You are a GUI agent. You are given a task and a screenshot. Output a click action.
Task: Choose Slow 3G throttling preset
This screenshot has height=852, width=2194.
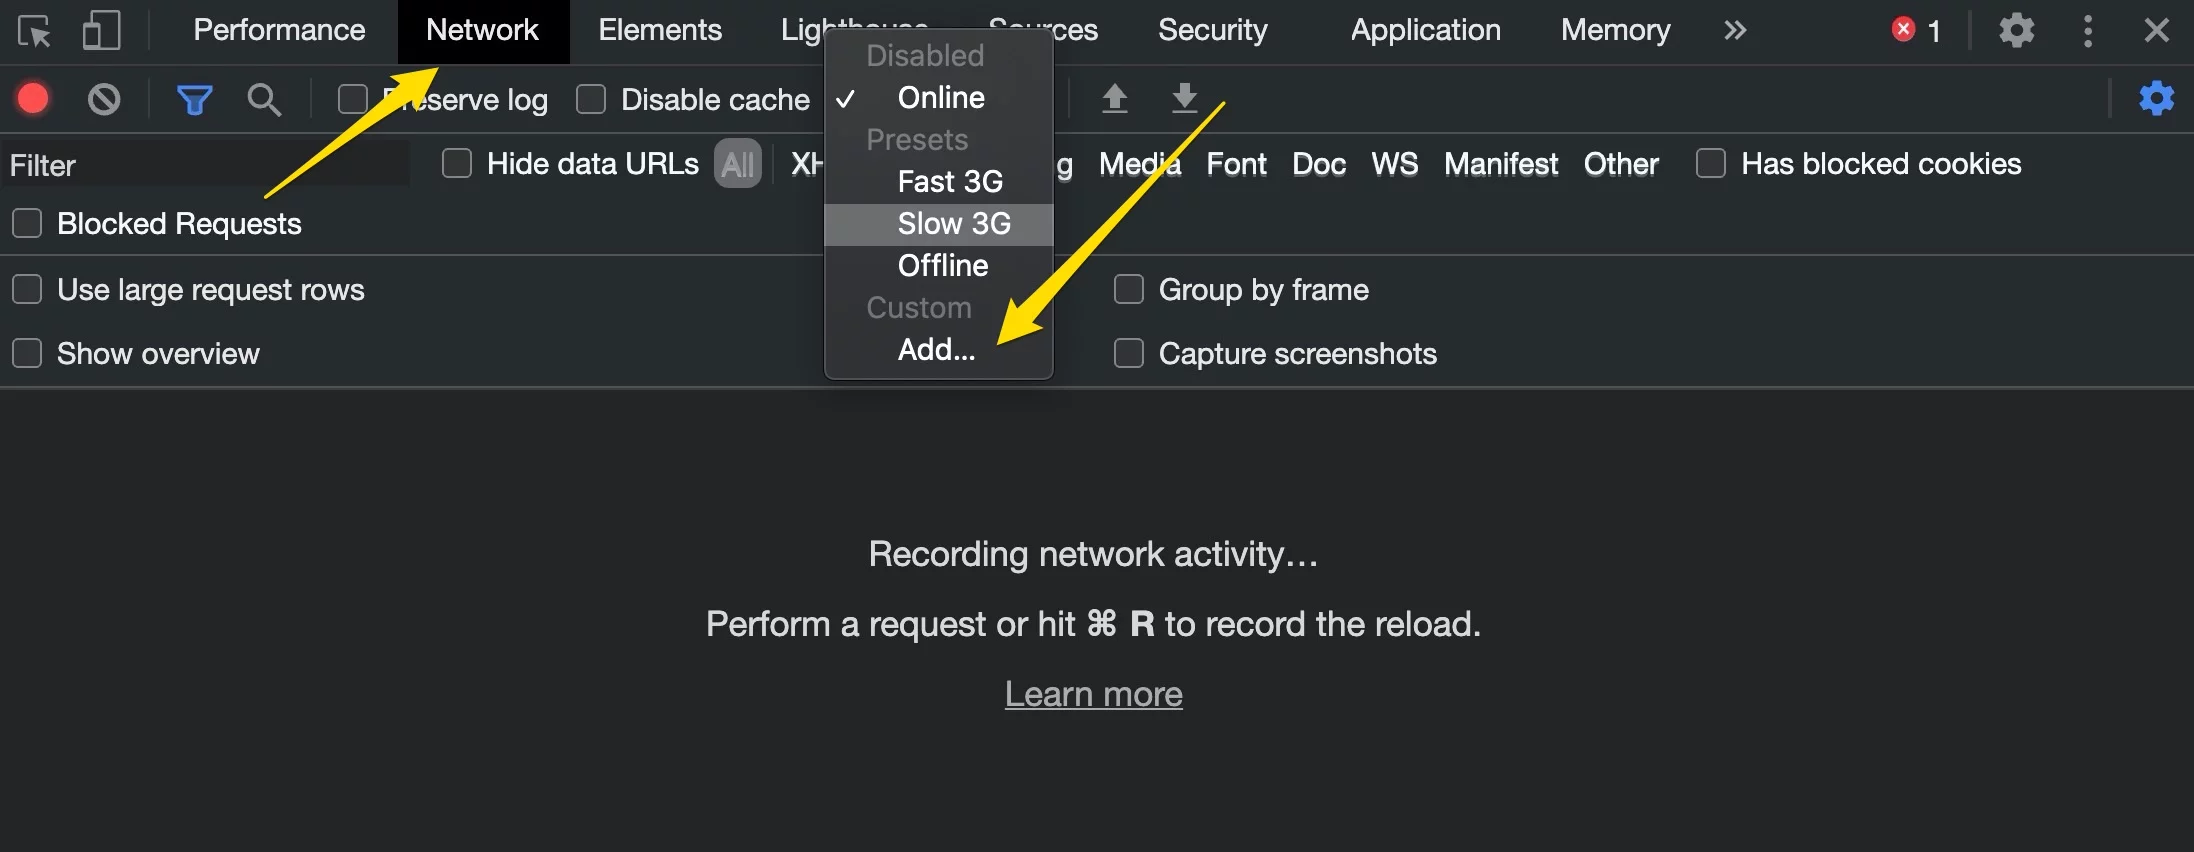[x=939, y=224]
